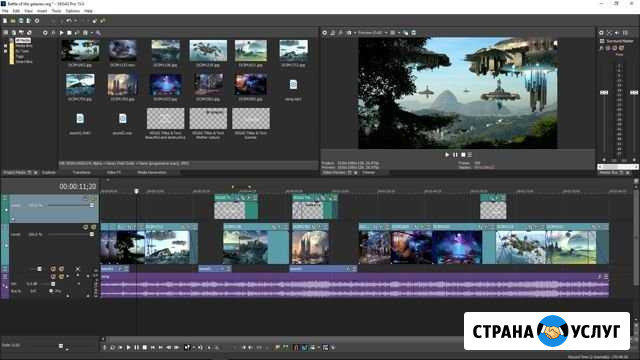The width and height of the screenshot is (640, 360).
Task: Switch to the Transitions tab
Action: 82,173
